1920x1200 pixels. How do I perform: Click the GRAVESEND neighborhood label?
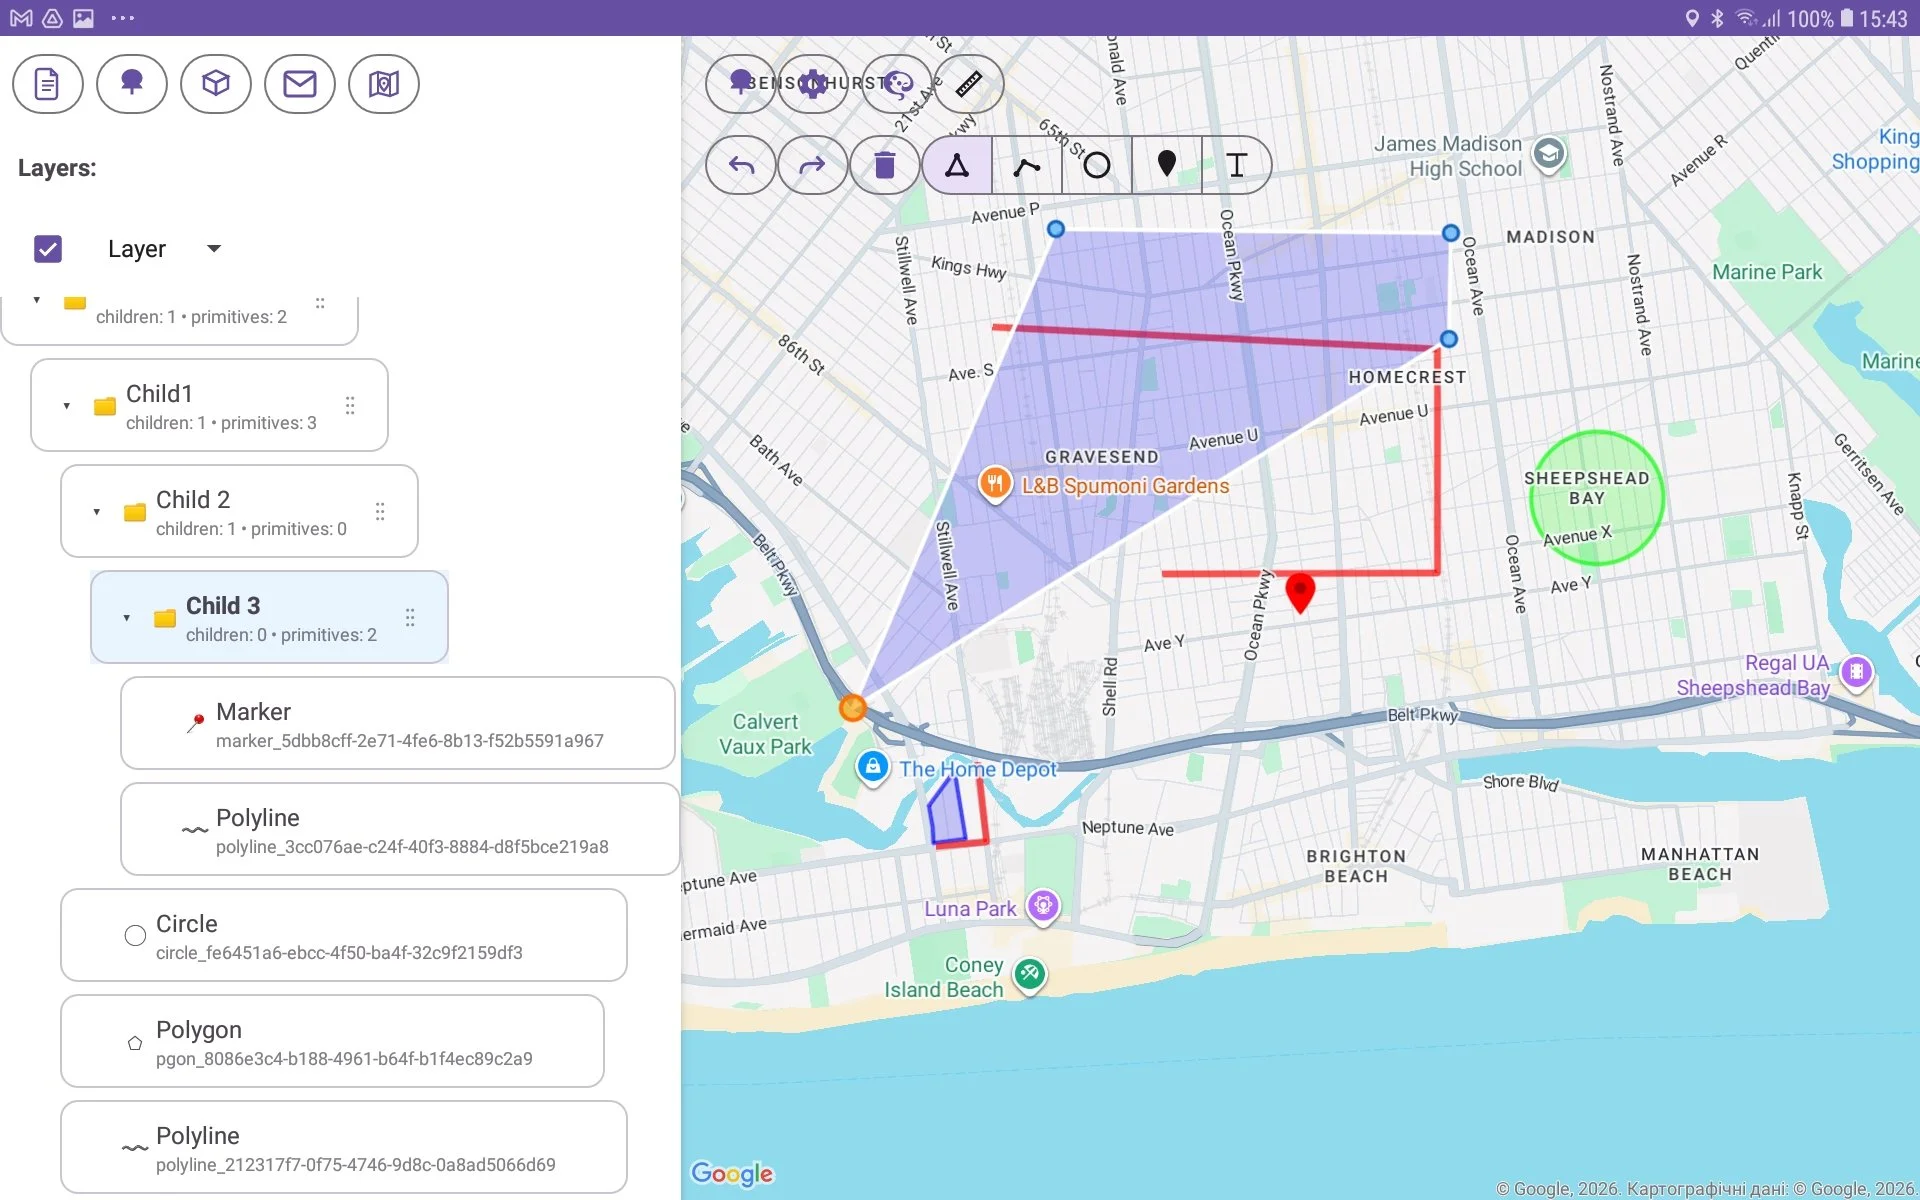tap(1102, 457)
